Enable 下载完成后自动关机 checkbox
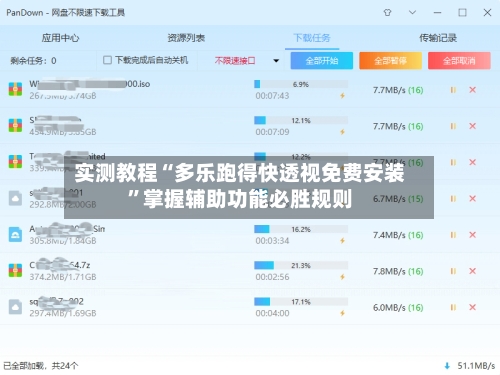 [x=107, y=60]
